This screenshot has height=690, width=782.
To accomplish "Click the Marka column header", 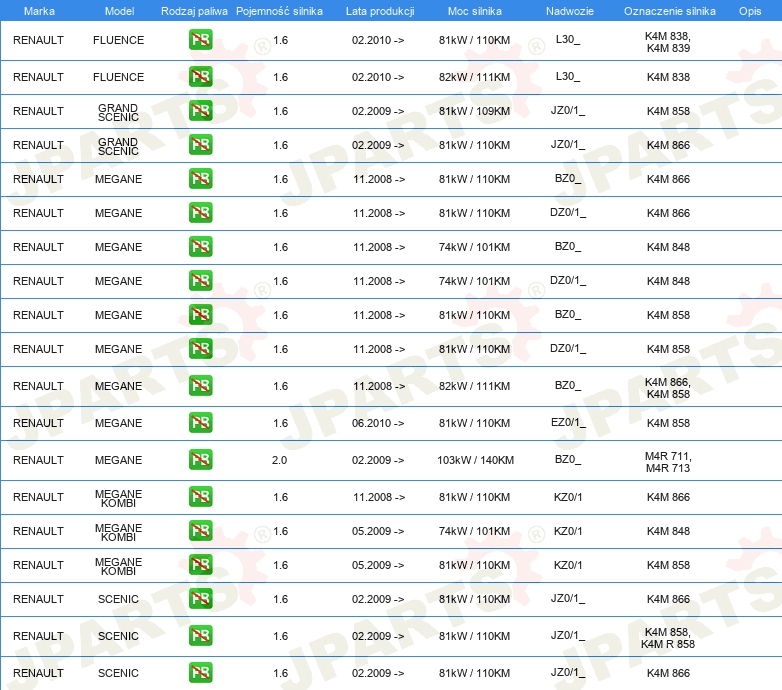I will 38,10.
